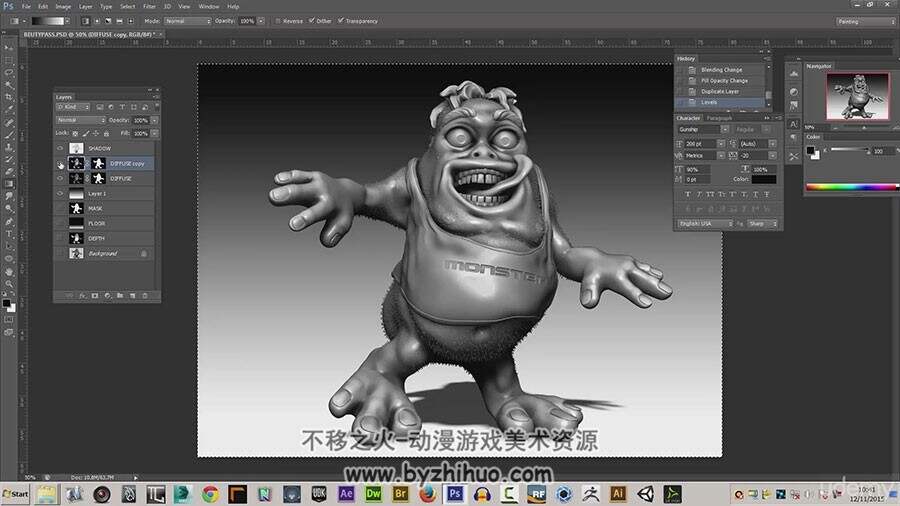This screenshot has height=506, width=900.
Task: Open the Character panel icon in dock
Action: click(x=793, y=124)
